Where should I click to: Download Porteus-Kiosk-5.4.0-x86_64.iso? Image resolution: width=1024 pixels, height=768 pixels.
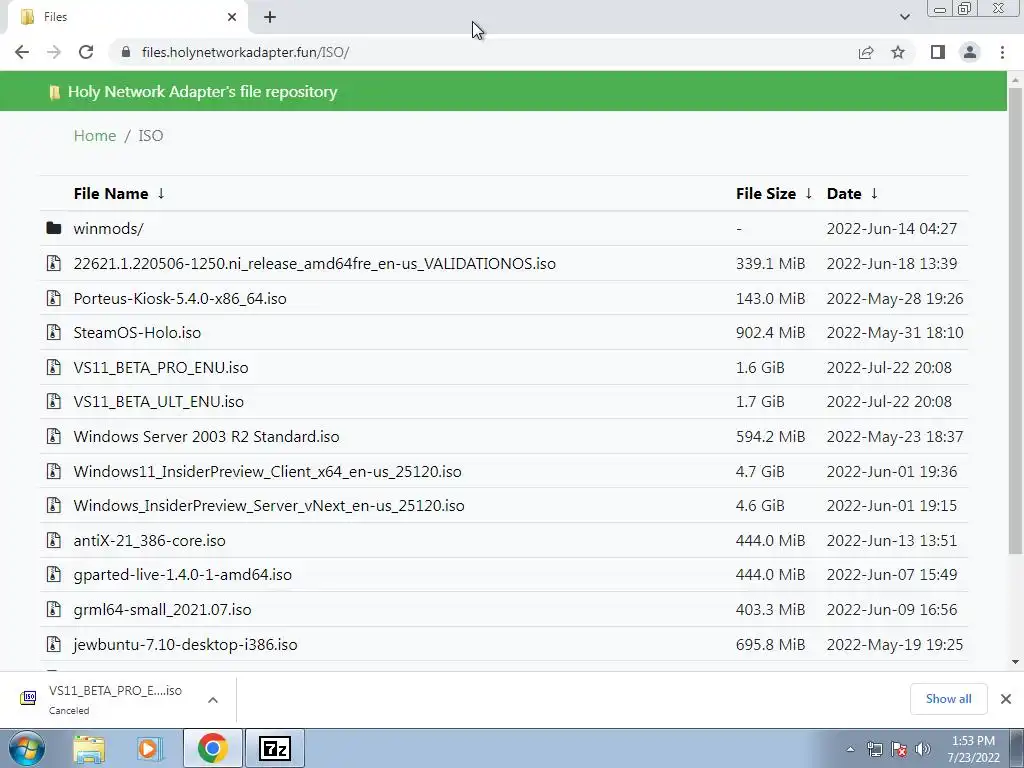coord(180,298)
